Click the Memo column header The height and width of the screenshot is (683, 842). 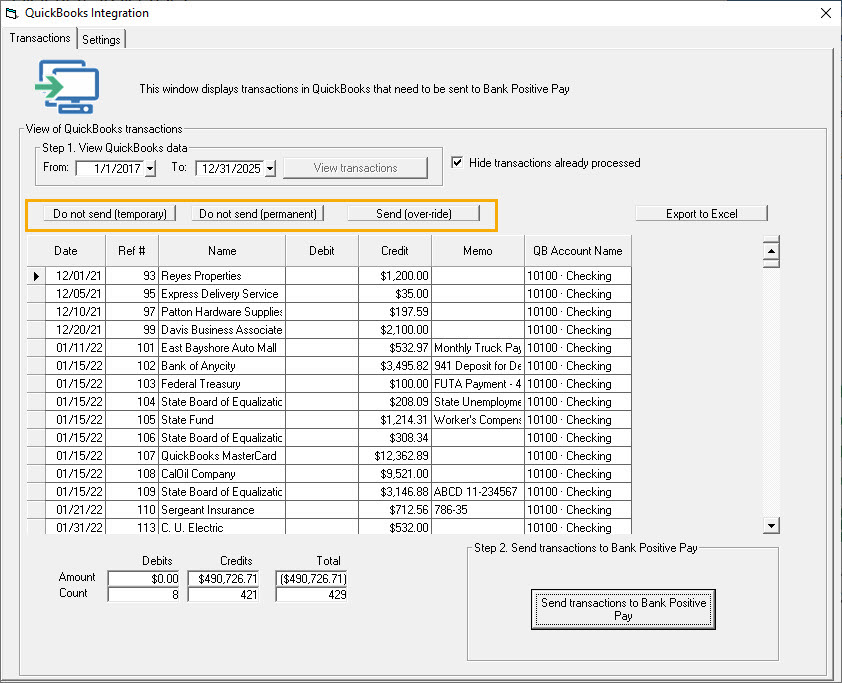[x=477, y=251]
